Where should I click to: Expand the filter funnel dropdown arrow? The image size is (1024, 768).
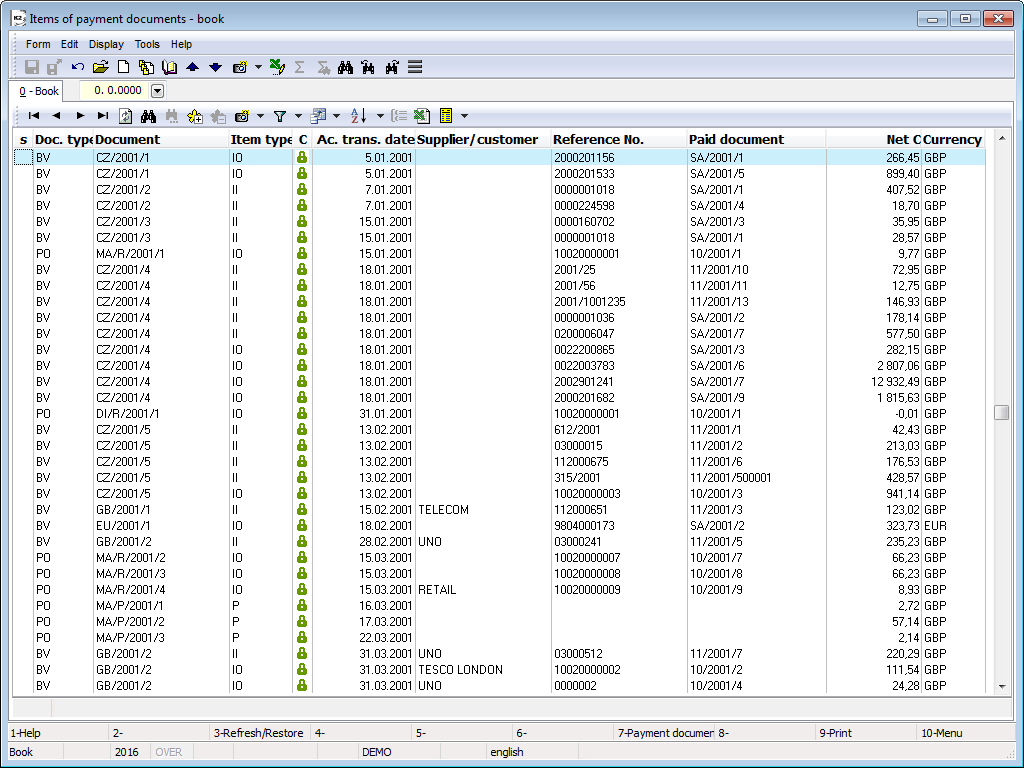298,116
